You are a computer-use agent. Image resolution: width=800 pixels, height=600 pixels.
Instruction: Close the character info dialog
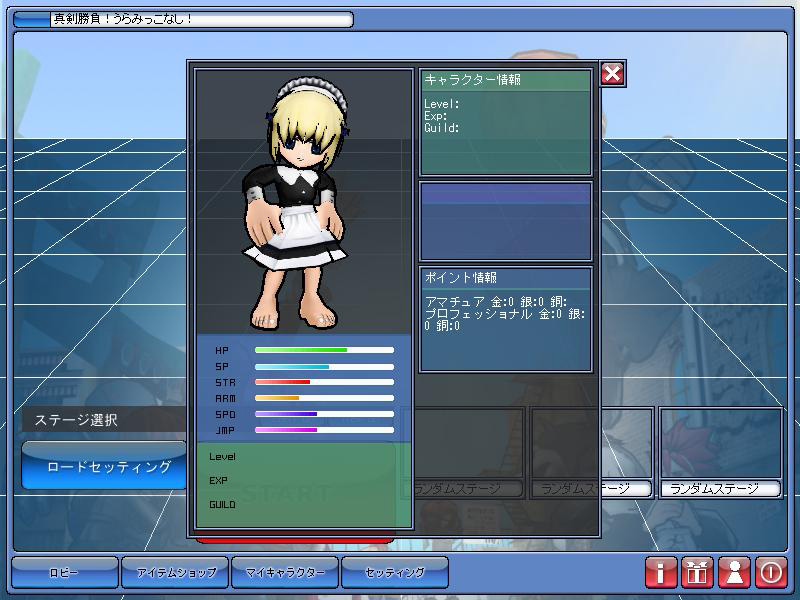(x=612, y=73)
